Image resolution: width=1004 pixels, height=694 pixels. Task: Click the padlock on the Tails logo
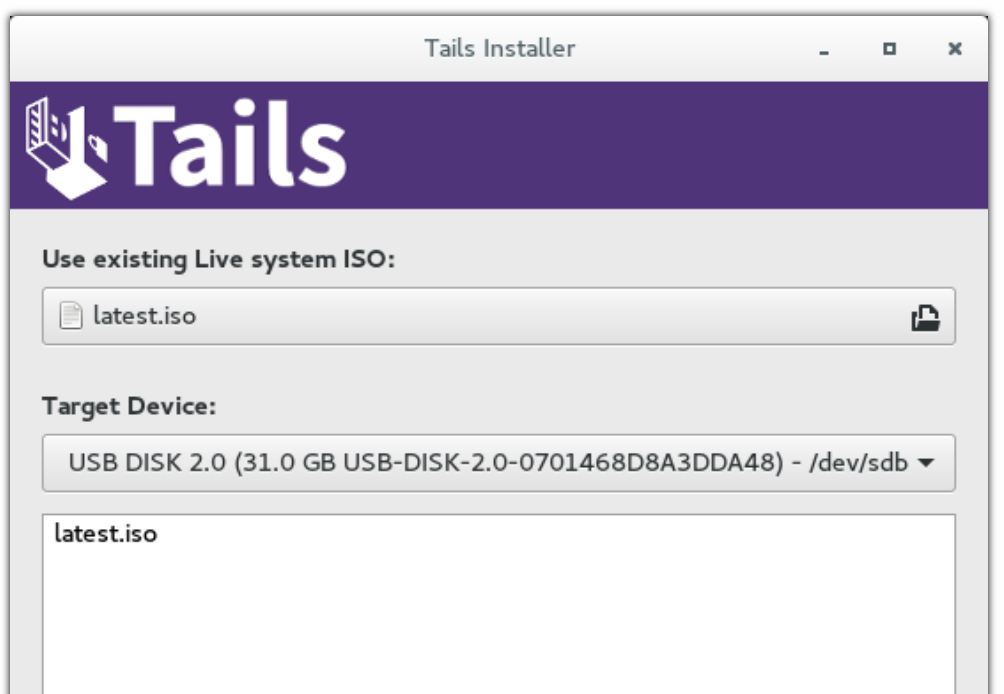97,148
